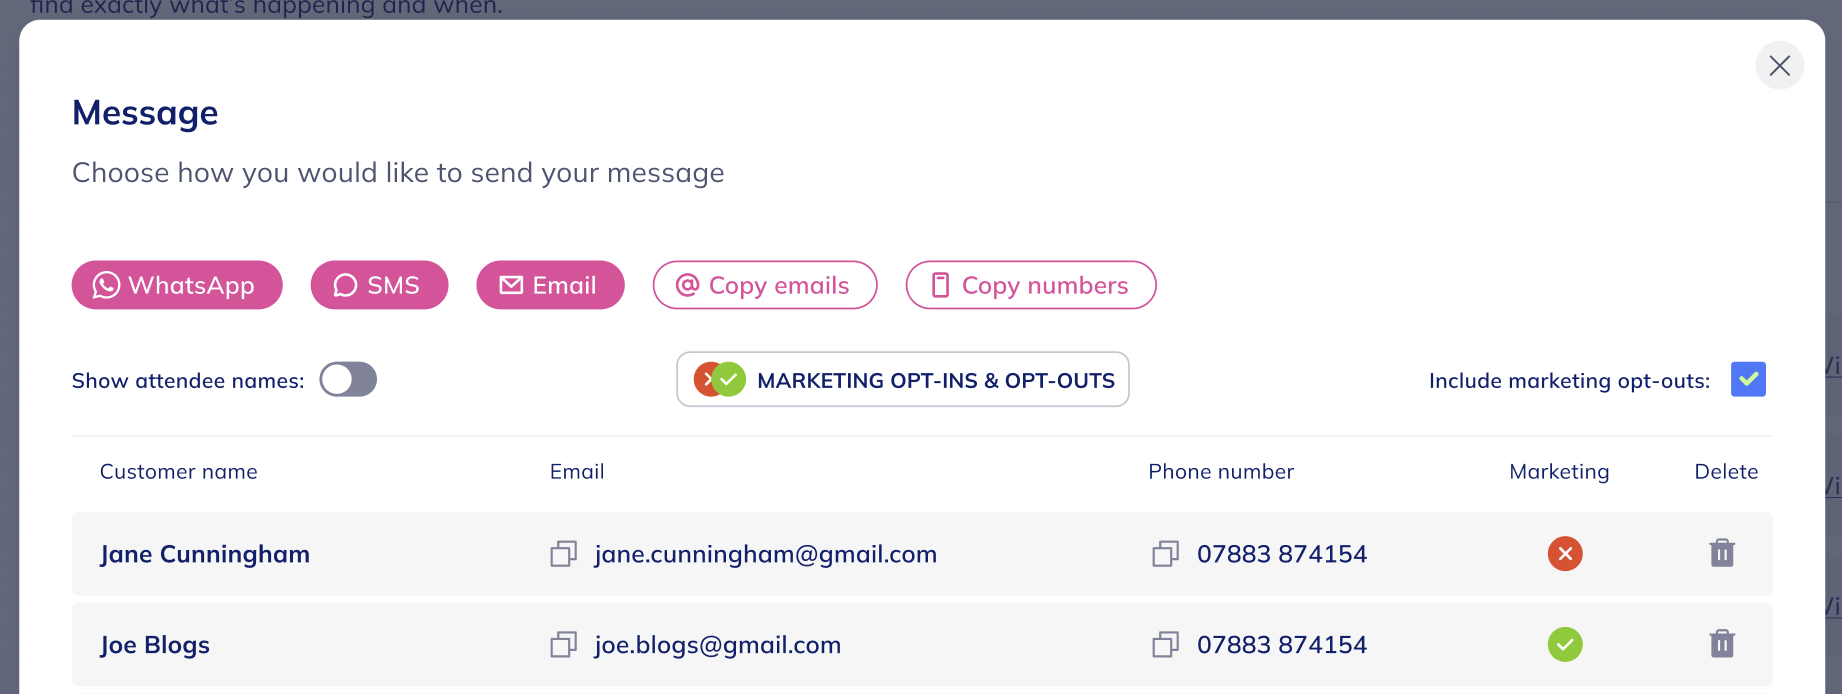Toggle Show attendee names switch
This screenshot has width=1842, height=694.
(x=348, y=380)
